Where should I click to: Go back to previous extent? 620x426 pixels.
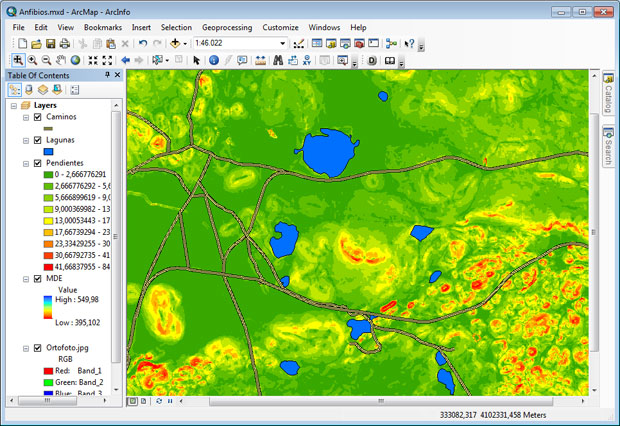click(x=125, y=60)
